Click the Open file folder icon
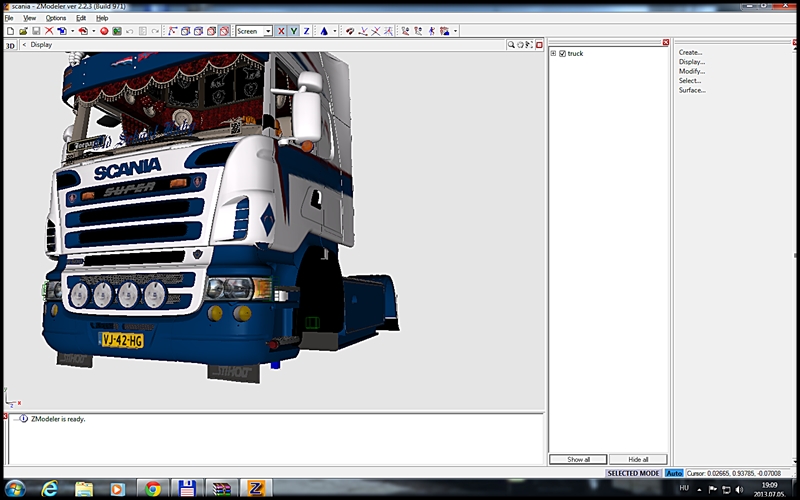The height and width of the screenshot is (500, 800). 22,31
